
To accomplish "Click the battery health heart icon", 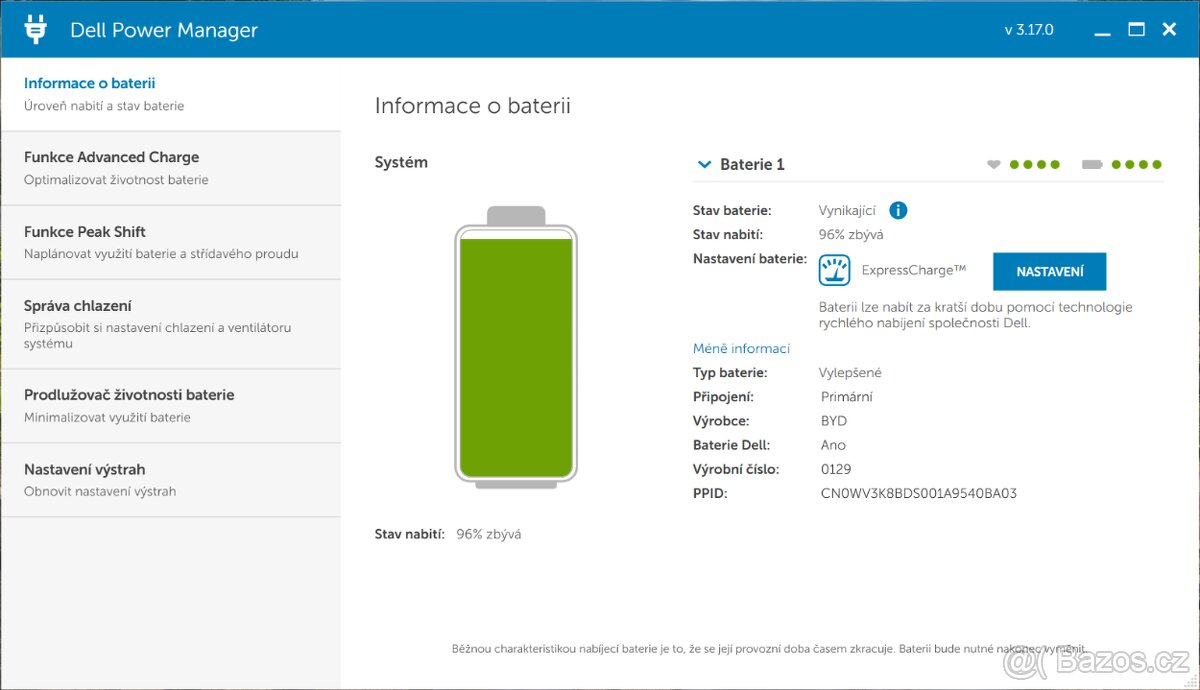I will 993,165.
